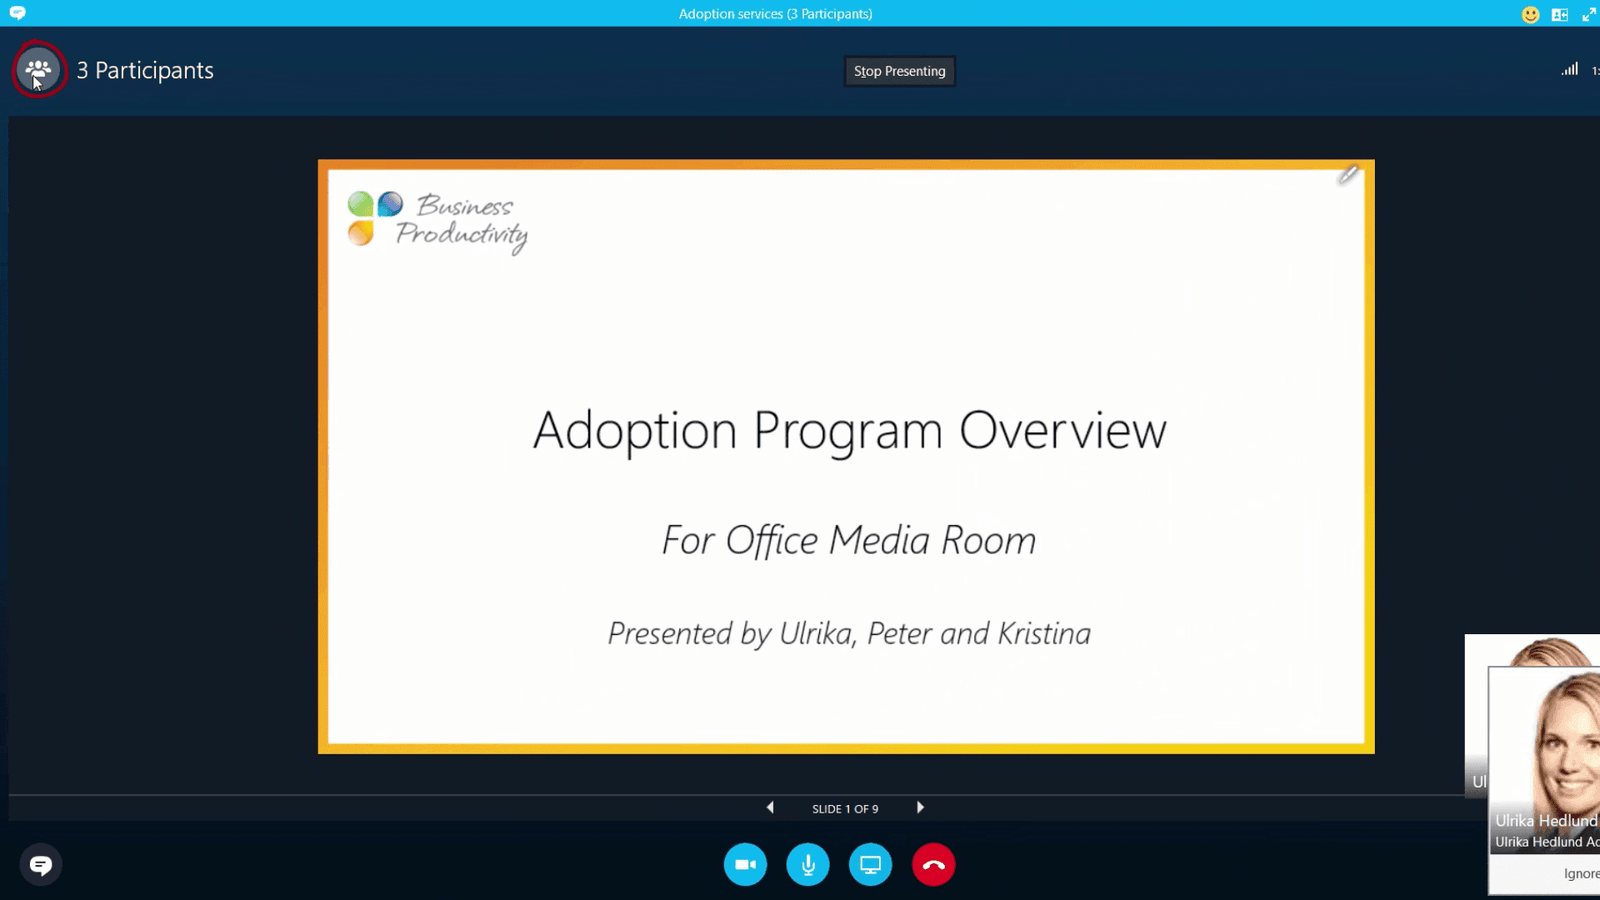This screenshot has width=1600, height=900.
Task: Click Ulrika Hedlund's incoming call photo
Action: [1560, 740]
